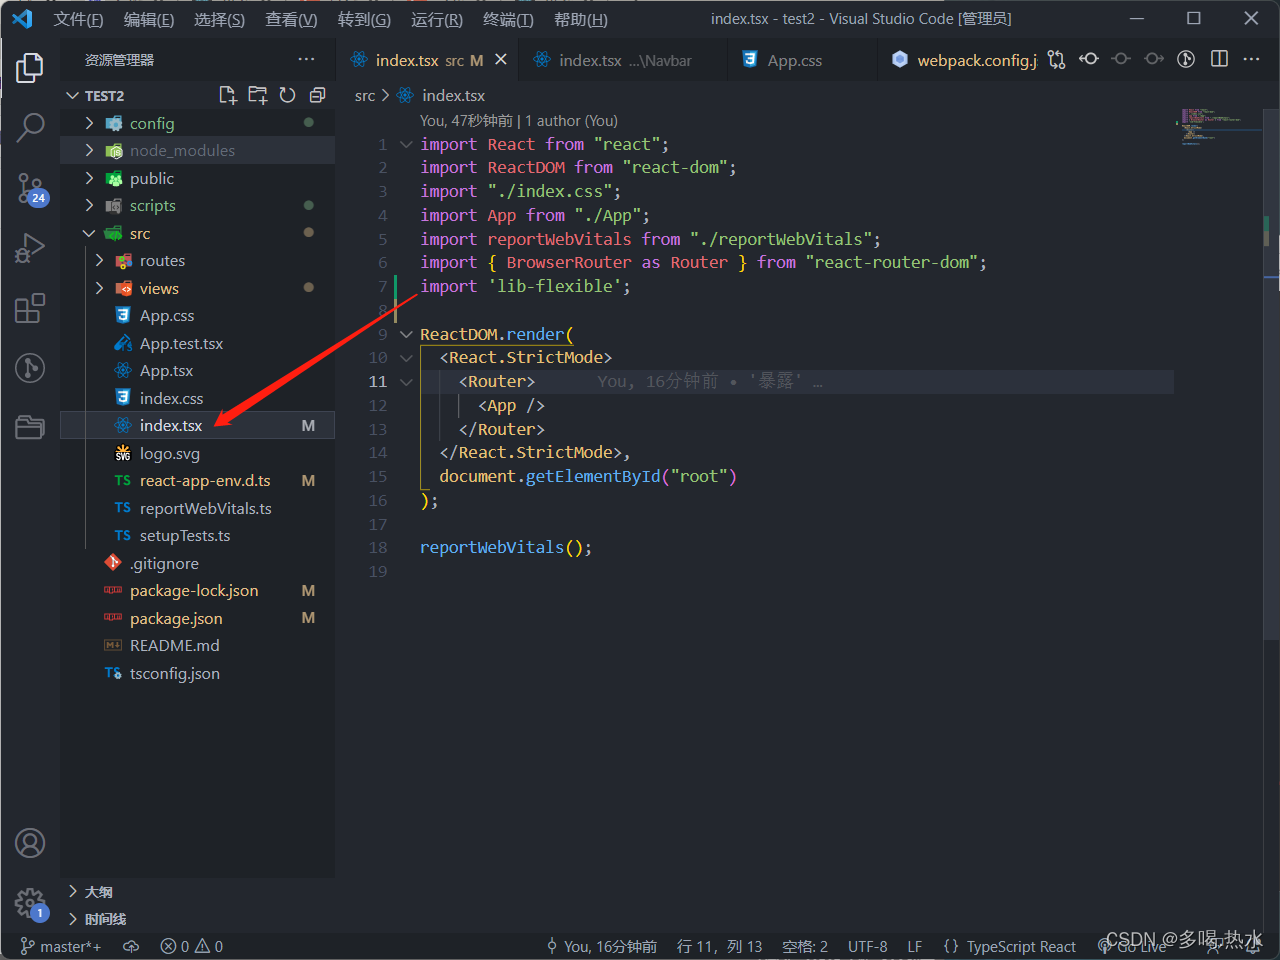Screen dimensions: 1280x960
Task: Open the Manage gear icon
Action: click(x=30, y=903)
